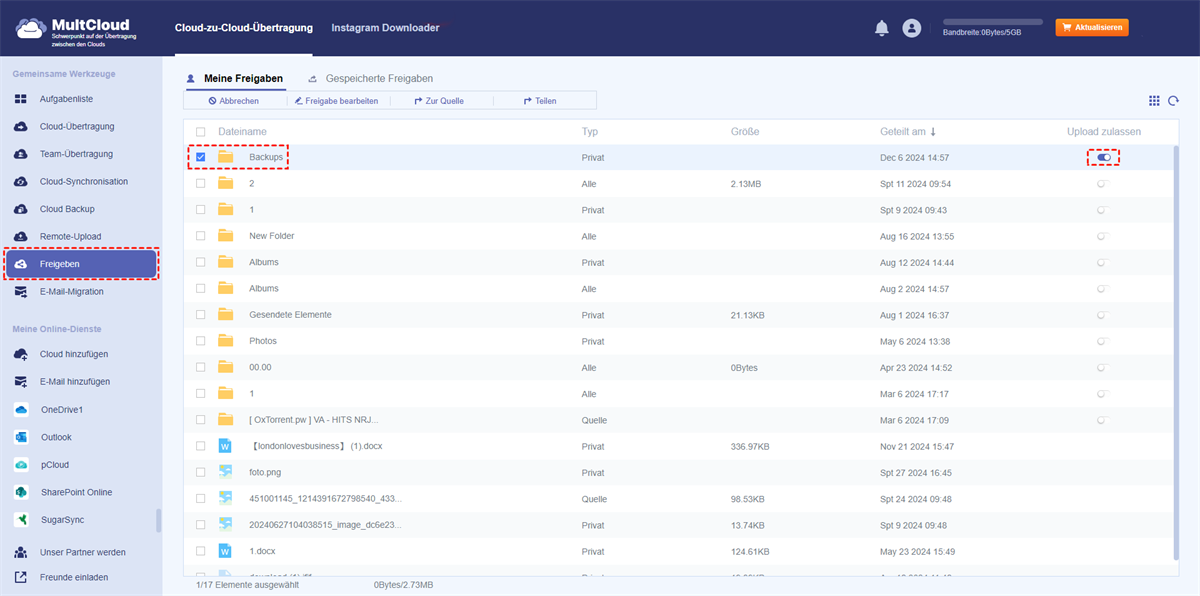Click the bandwidth usage progress bar
1200x596 pixels.
pos(992,21)
